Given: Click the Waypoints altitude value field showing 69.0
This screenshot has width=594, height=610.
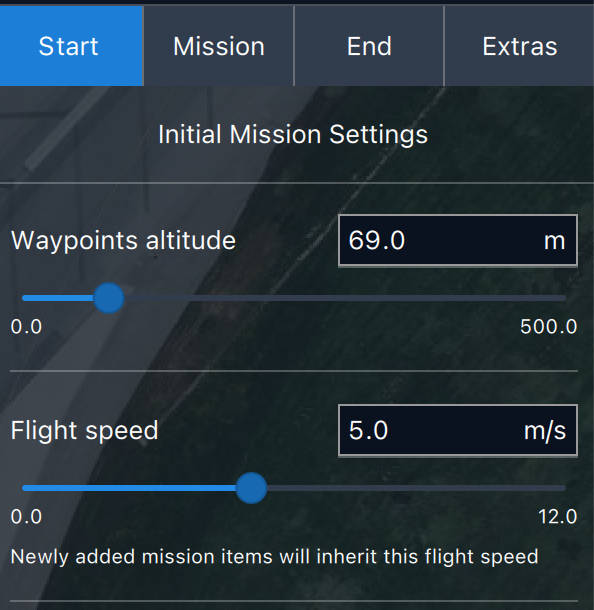Looking at the screenshot, I should tap(458, 240).
